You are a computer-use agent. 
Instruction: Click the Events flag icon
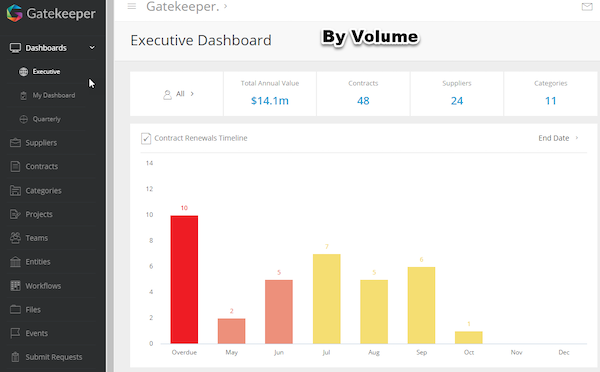point(15,333)
